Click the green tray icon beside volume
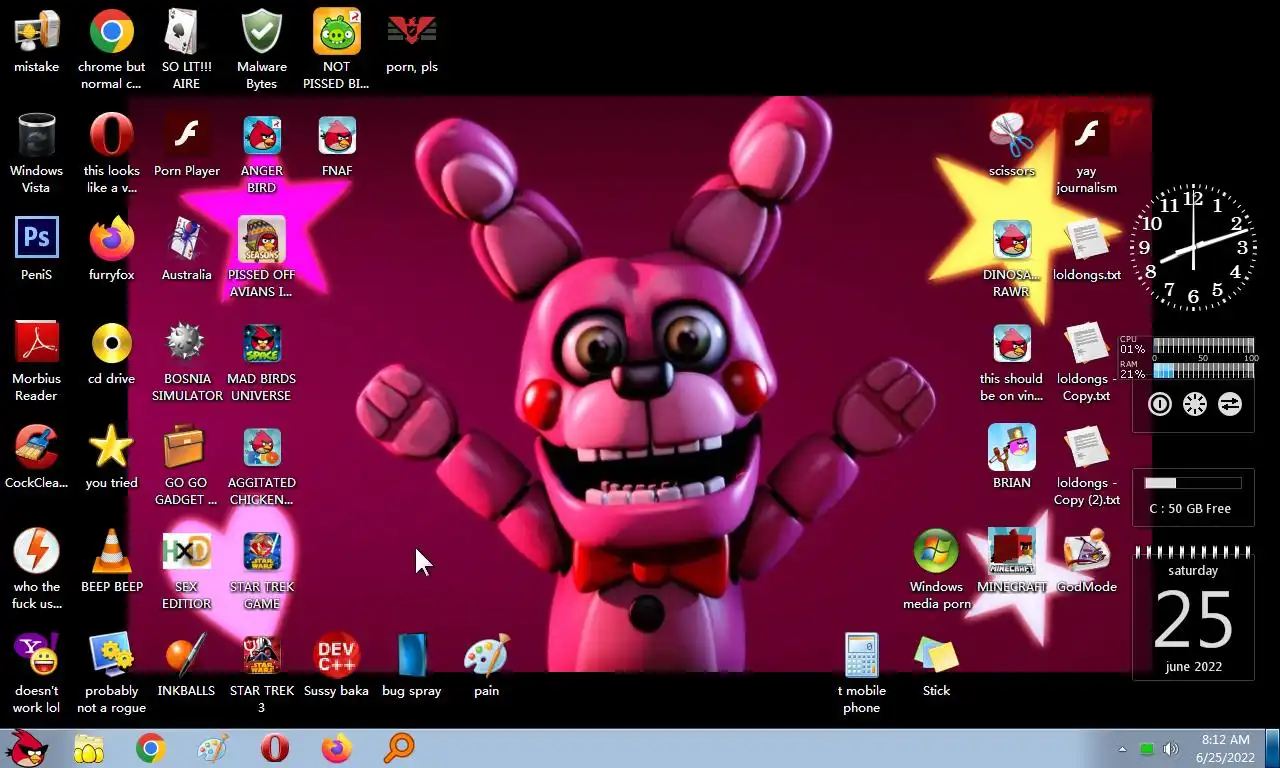 1147,749
